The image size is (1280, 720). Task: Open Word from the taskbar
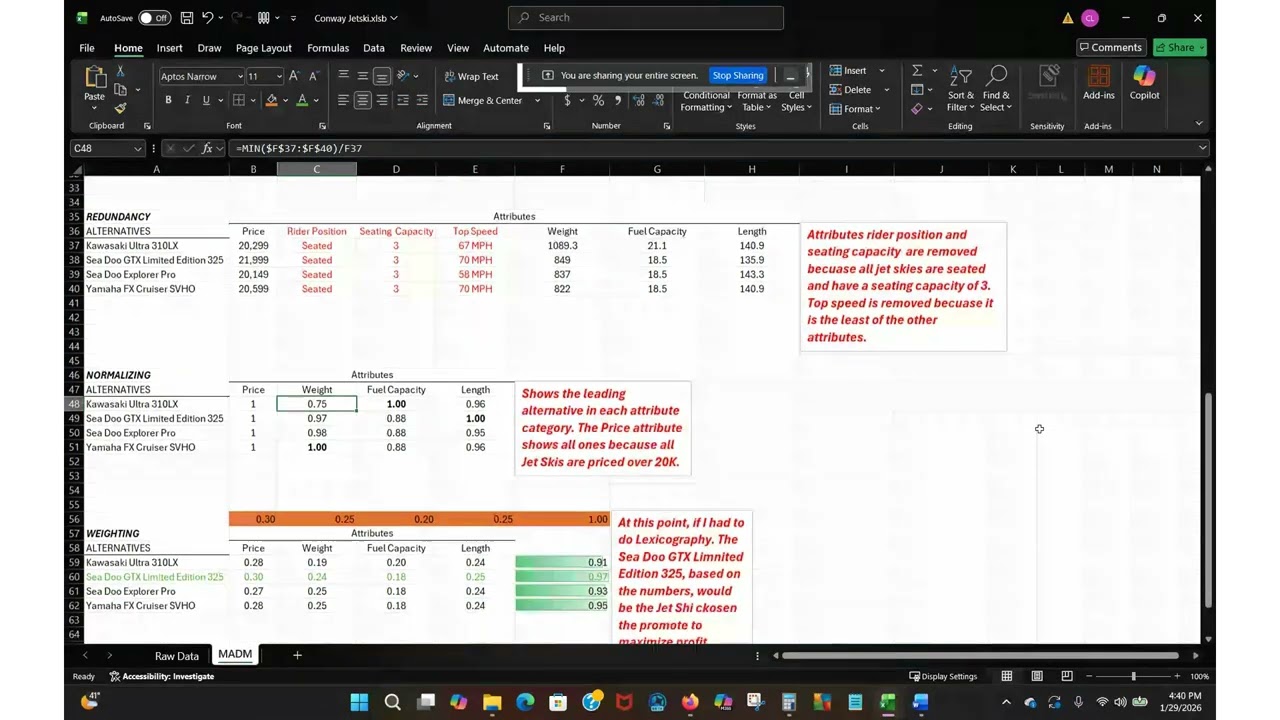tap(921, 702)
